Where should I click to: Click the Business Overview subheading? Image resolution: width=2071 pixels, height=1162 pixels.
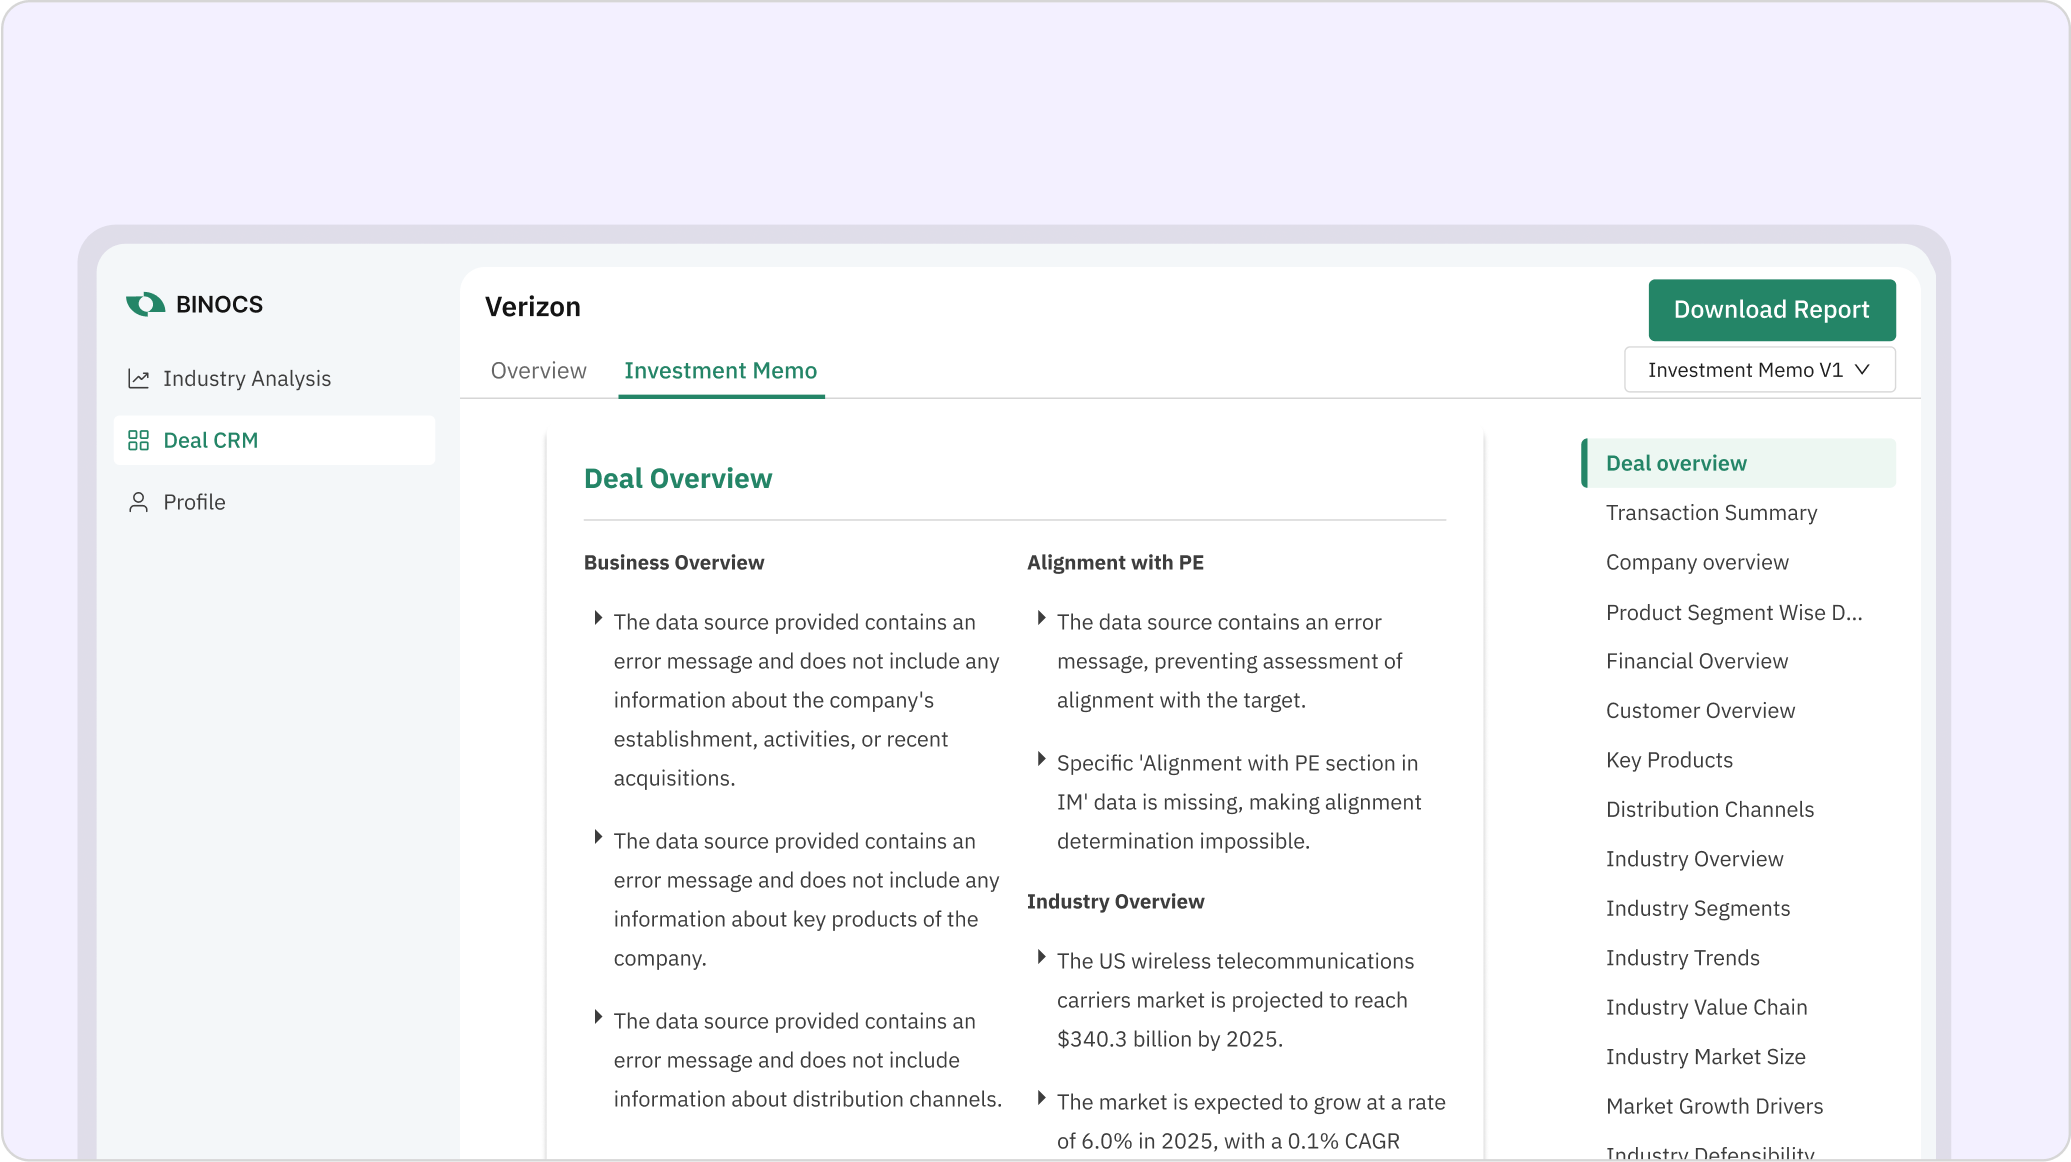[x=674, y=563]
